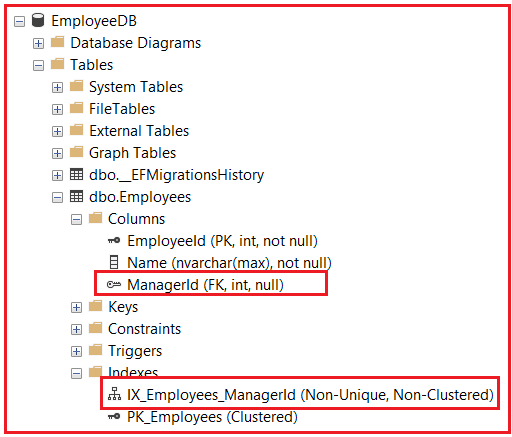Click the FileTables folder icon
The image size is (512, 437).
click(x=77, y=108)
